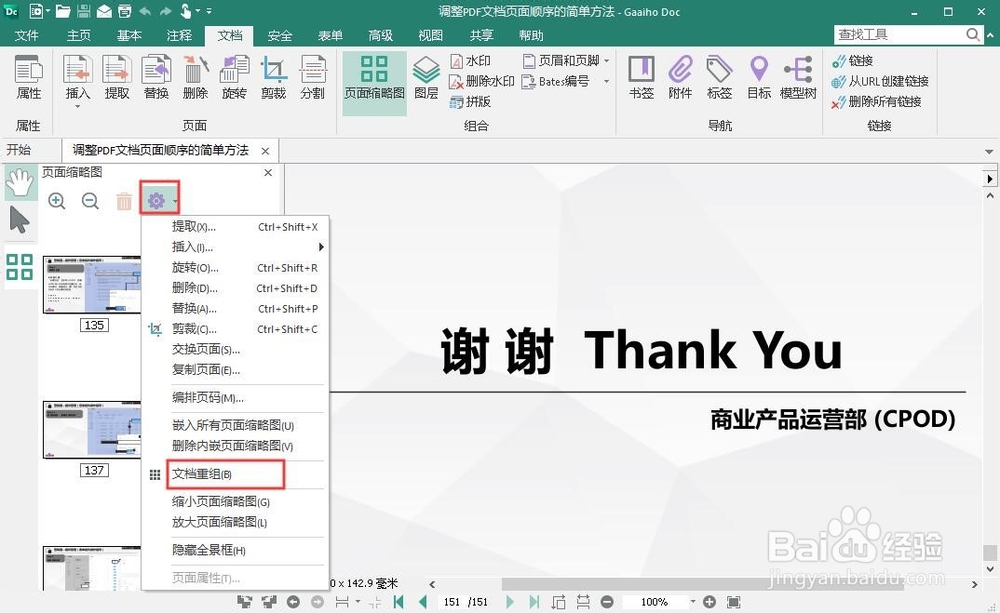Open the thumbnail panel gear options
The width and height of the screenshot is (1000, 613).
[x=159, y=202]
